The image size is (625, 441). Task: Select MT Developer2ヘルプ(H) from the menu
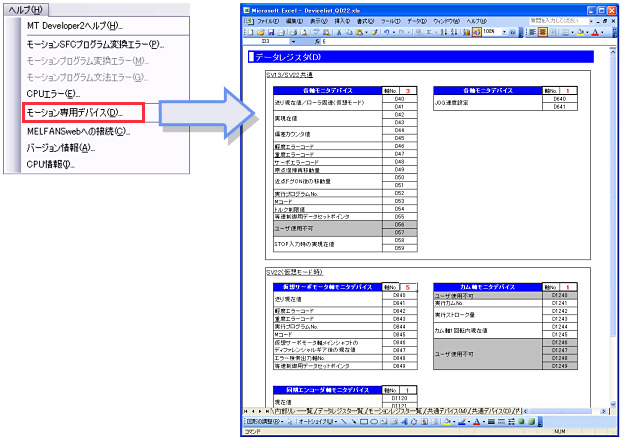click(74, 25)
